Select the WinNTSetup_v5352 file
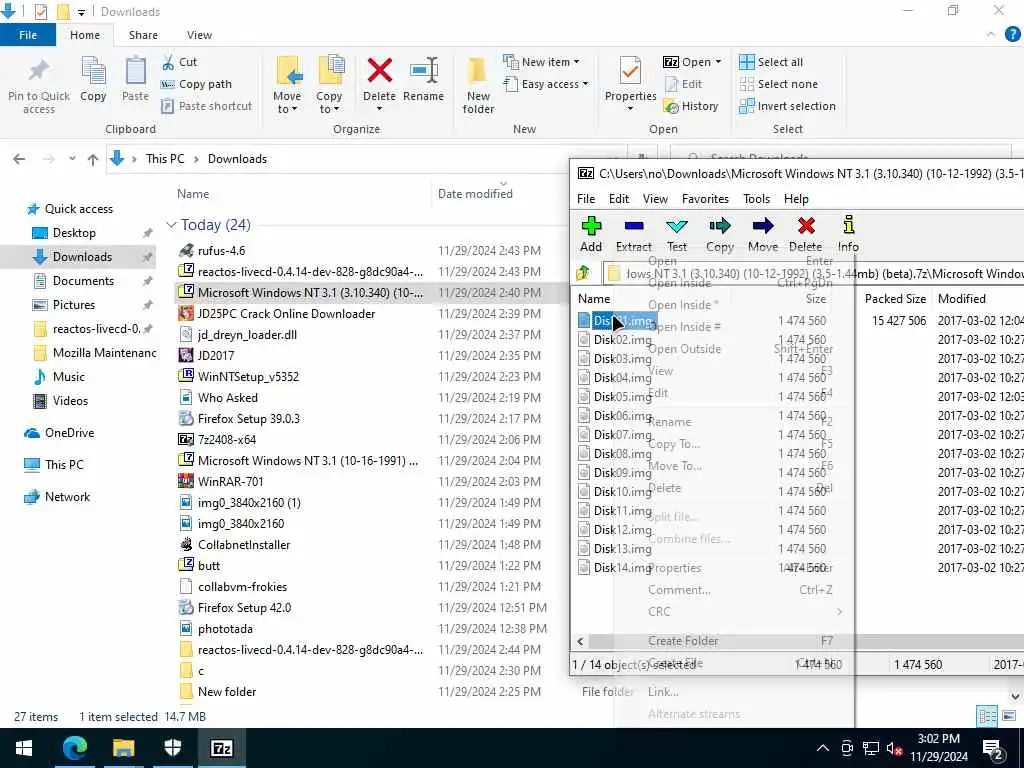Screen dimensions: 1024x768 pos(248,376)
